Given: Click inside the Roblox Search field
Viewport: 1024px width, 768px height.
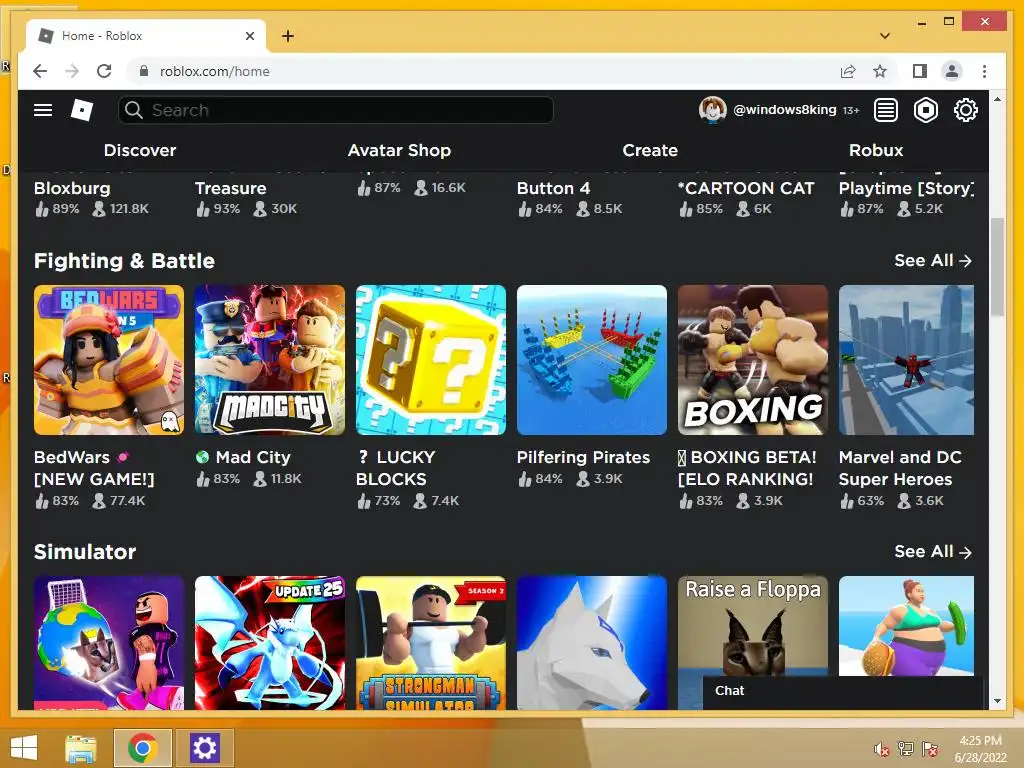Looking at the screenshot, I should [x=336, y=110].
